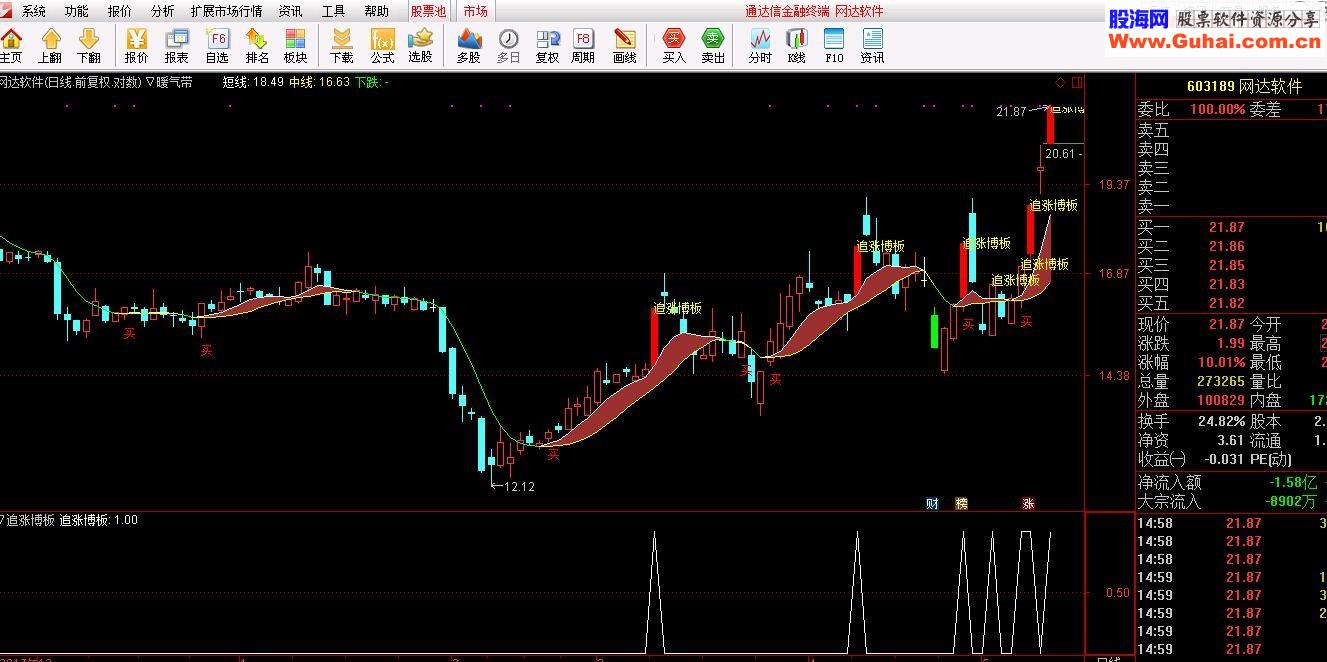The image size is (1327, 662).
Task: Select the 买一 bid row price 21.87
Action: coord(1226,228)
